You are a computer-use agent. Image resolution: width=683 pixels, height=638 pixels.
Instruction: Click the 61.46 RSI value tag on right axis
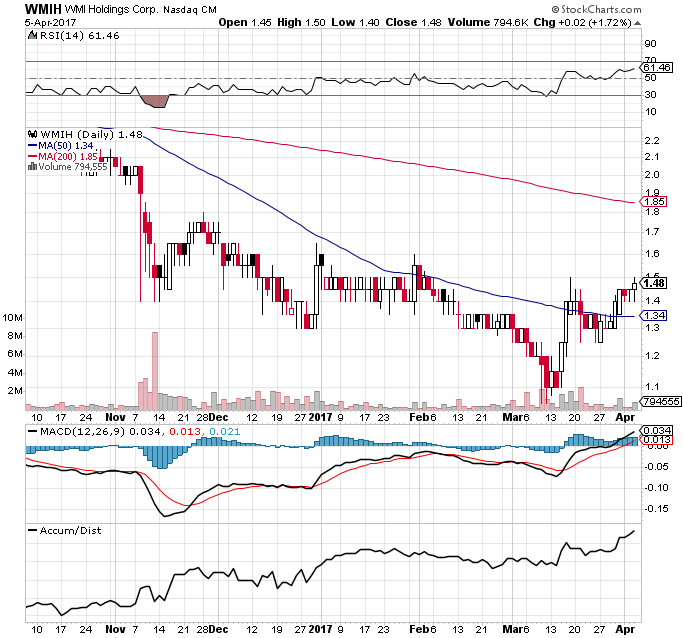coord(657,68)
